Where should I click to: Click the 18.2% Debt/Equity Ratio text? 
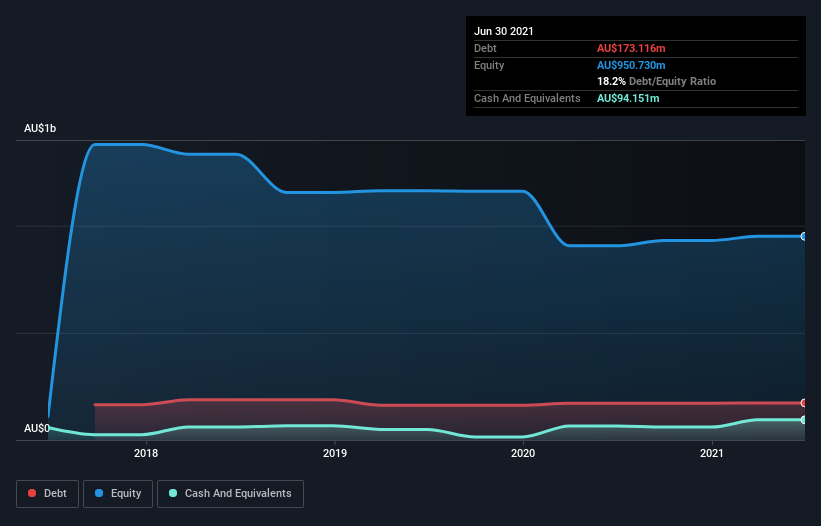point(657,82)
